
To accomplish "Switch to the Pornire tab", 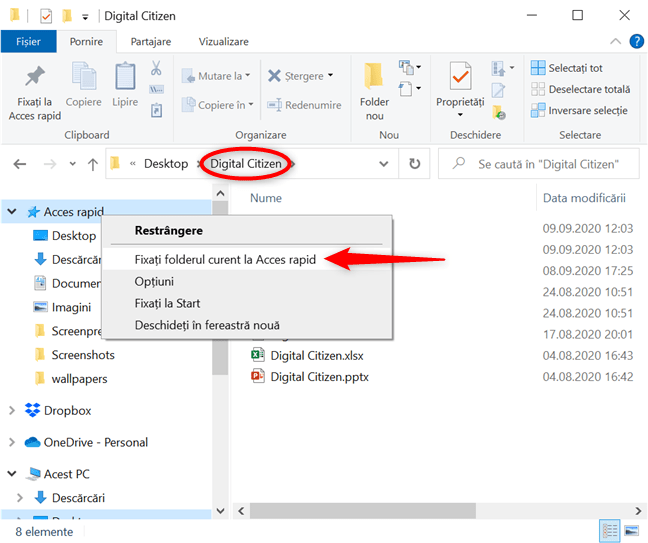I will tap(86, 41).
